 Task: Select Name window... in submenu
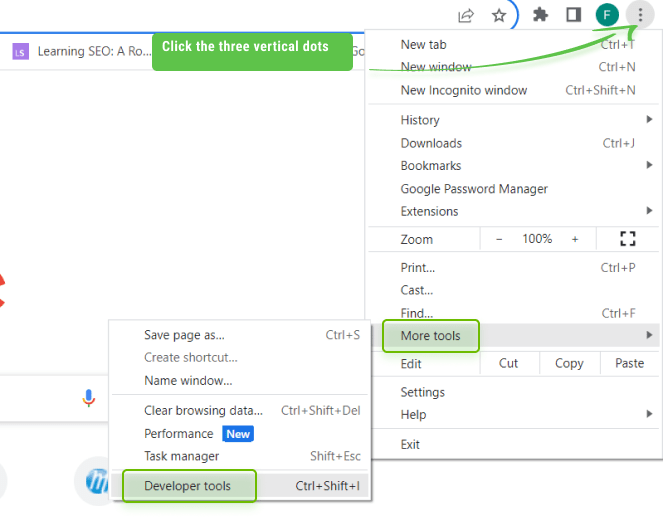(240, 380)
